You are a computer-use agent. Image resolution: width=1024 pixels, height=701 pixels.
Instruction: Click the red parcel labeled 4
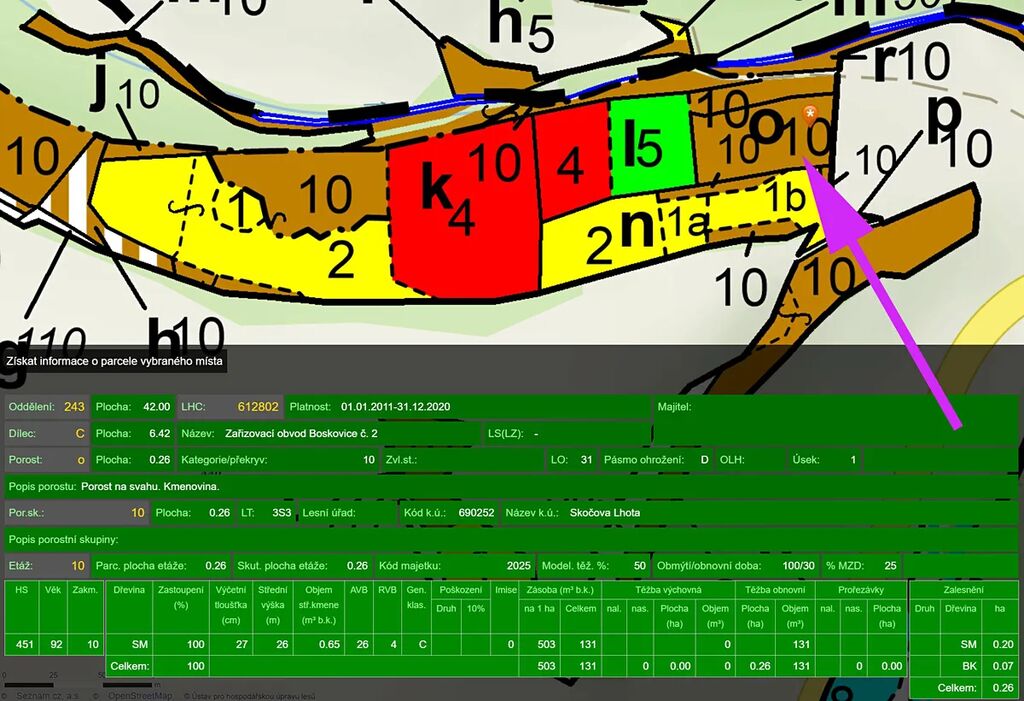point(570,165)
